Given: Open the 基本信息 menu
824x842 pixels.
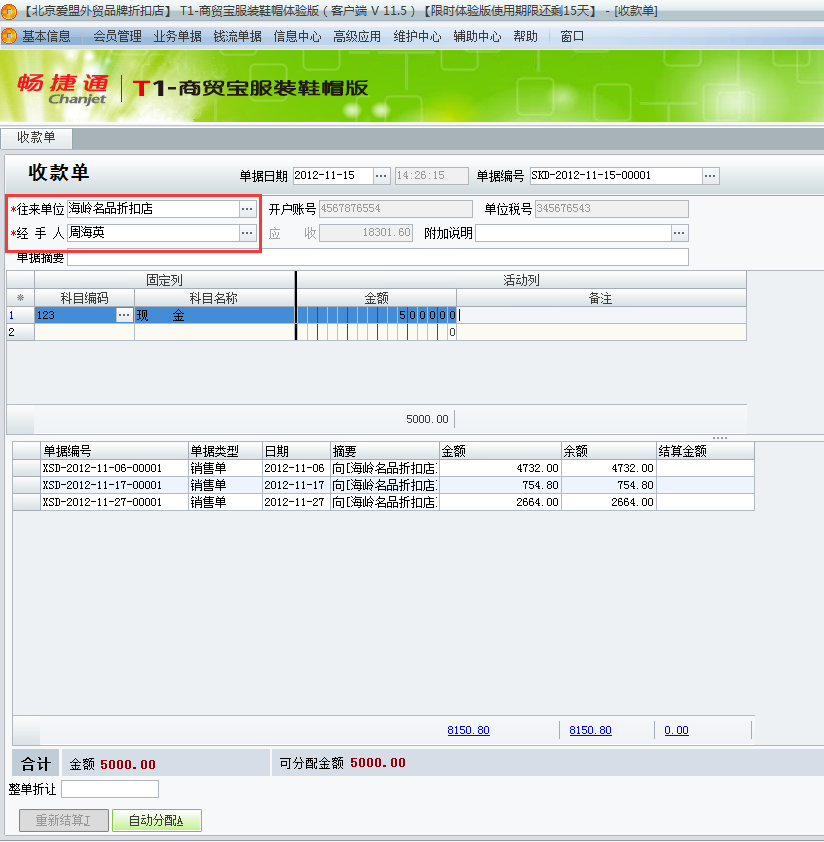Looking at the screenshot, I should 46,37.
